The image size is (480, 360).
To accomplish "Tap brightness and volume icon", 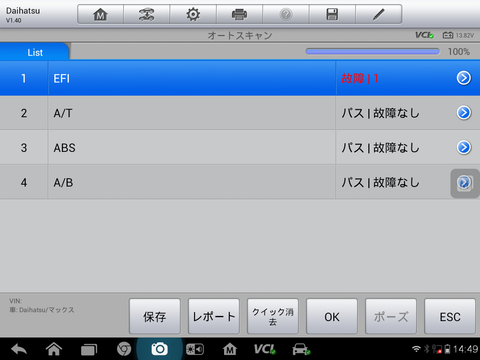I will pos(195,349).
